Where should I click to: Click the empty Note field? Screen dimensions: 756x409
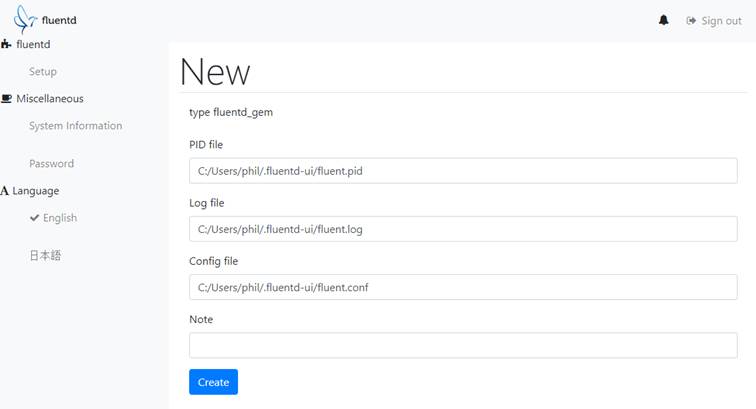(463, 345)
